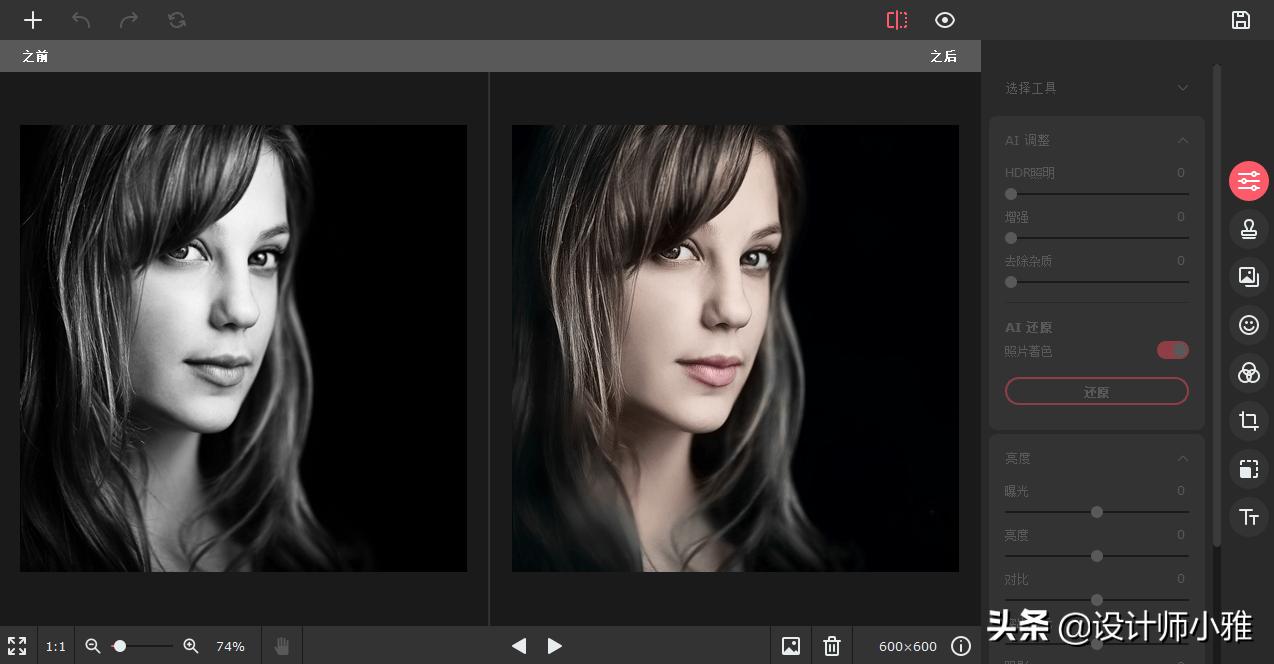
Task: Click the HDR照明 slider handle
Action: click(x=1011, y=194)
